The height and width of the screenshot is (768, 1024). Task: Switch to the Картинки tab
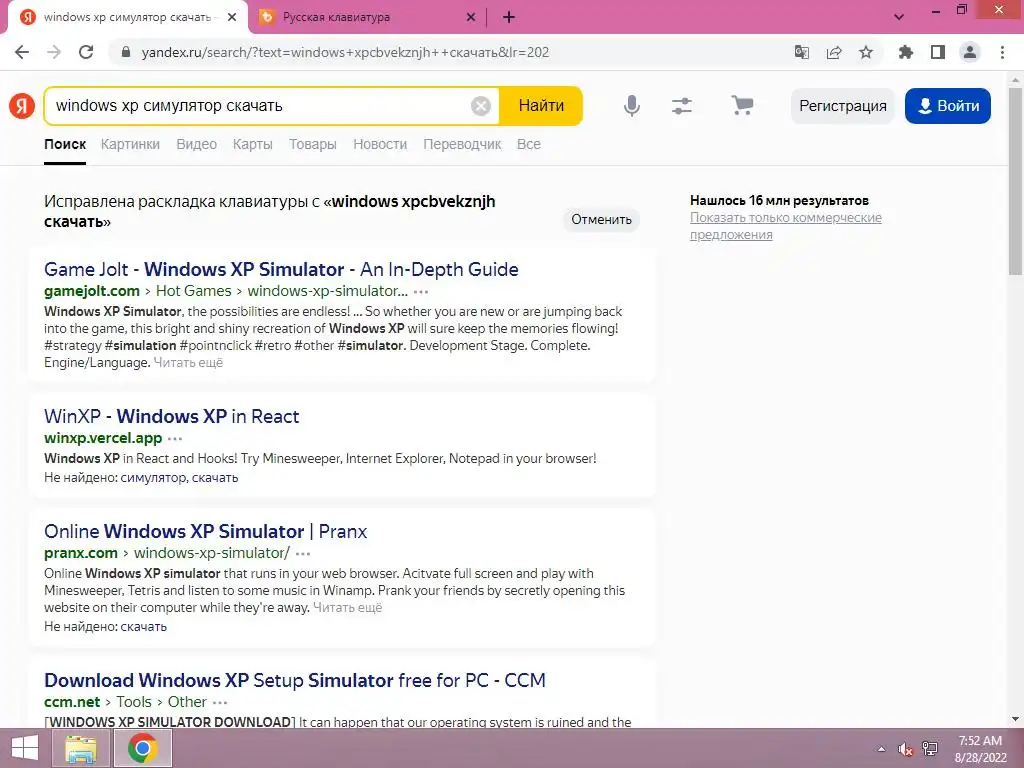(x=130, y=144)
